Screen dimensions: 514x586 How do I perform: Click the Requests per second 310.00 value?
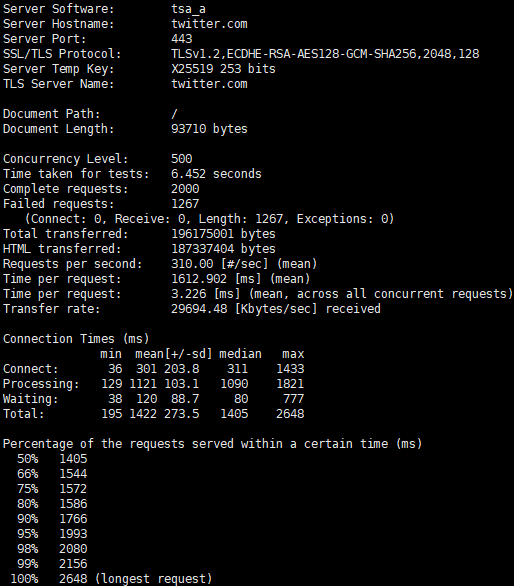(x=192, y=264)
